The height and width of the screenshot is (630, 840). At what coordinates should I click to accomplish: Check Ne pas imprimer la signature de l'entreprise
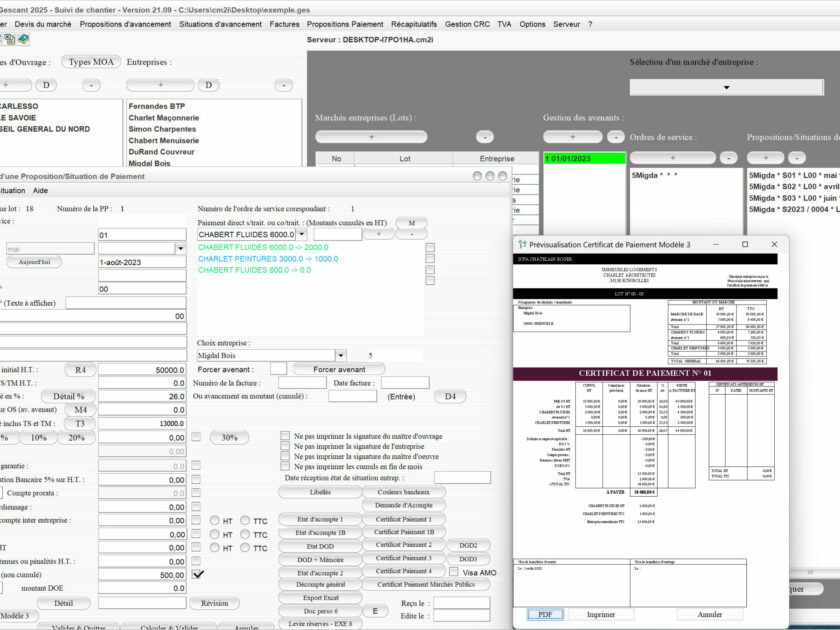coord(285,446)
